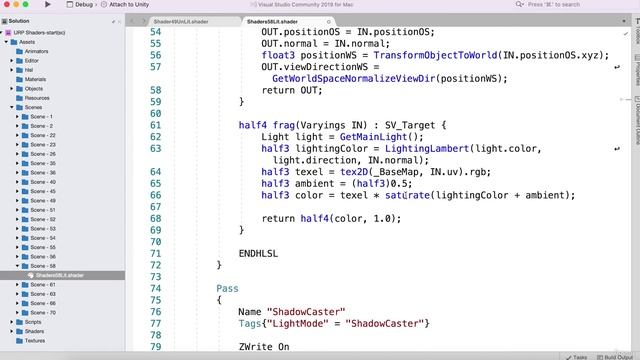
Task: Click the Scene - 49 folder icon
Action: (x=25, y=201)
